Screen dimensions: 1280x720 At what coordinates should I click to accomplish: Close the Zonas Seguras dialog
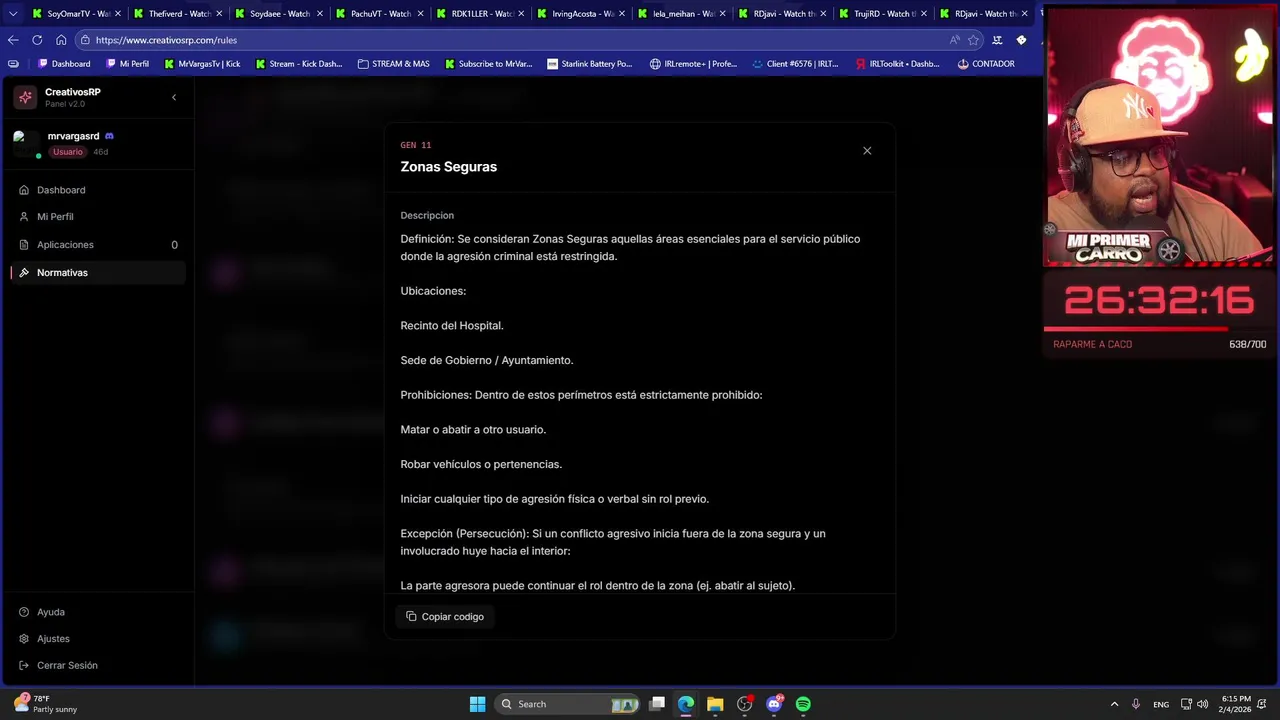coord(867,151)
